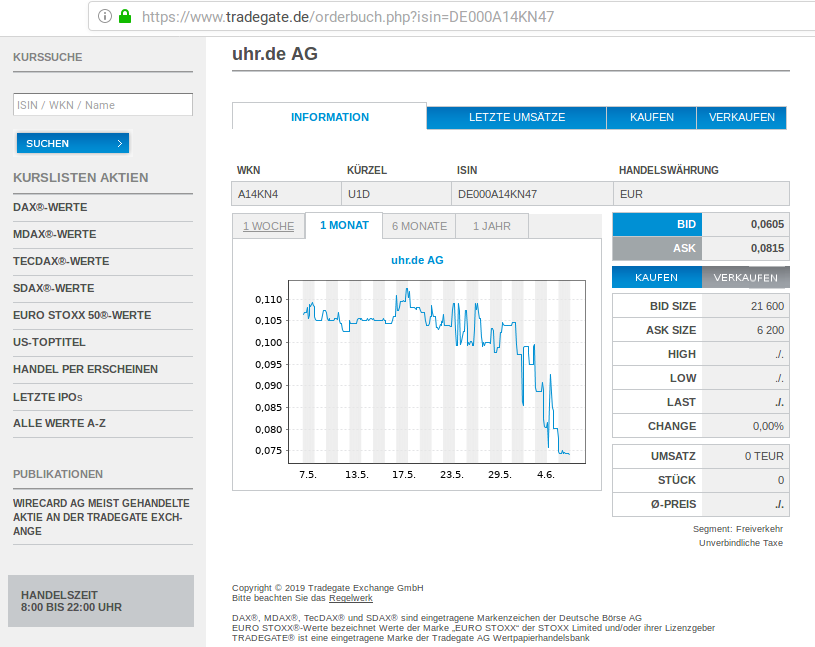
Task: Open the DAX®-WERTE price list
Action: (x=50, y=207)
